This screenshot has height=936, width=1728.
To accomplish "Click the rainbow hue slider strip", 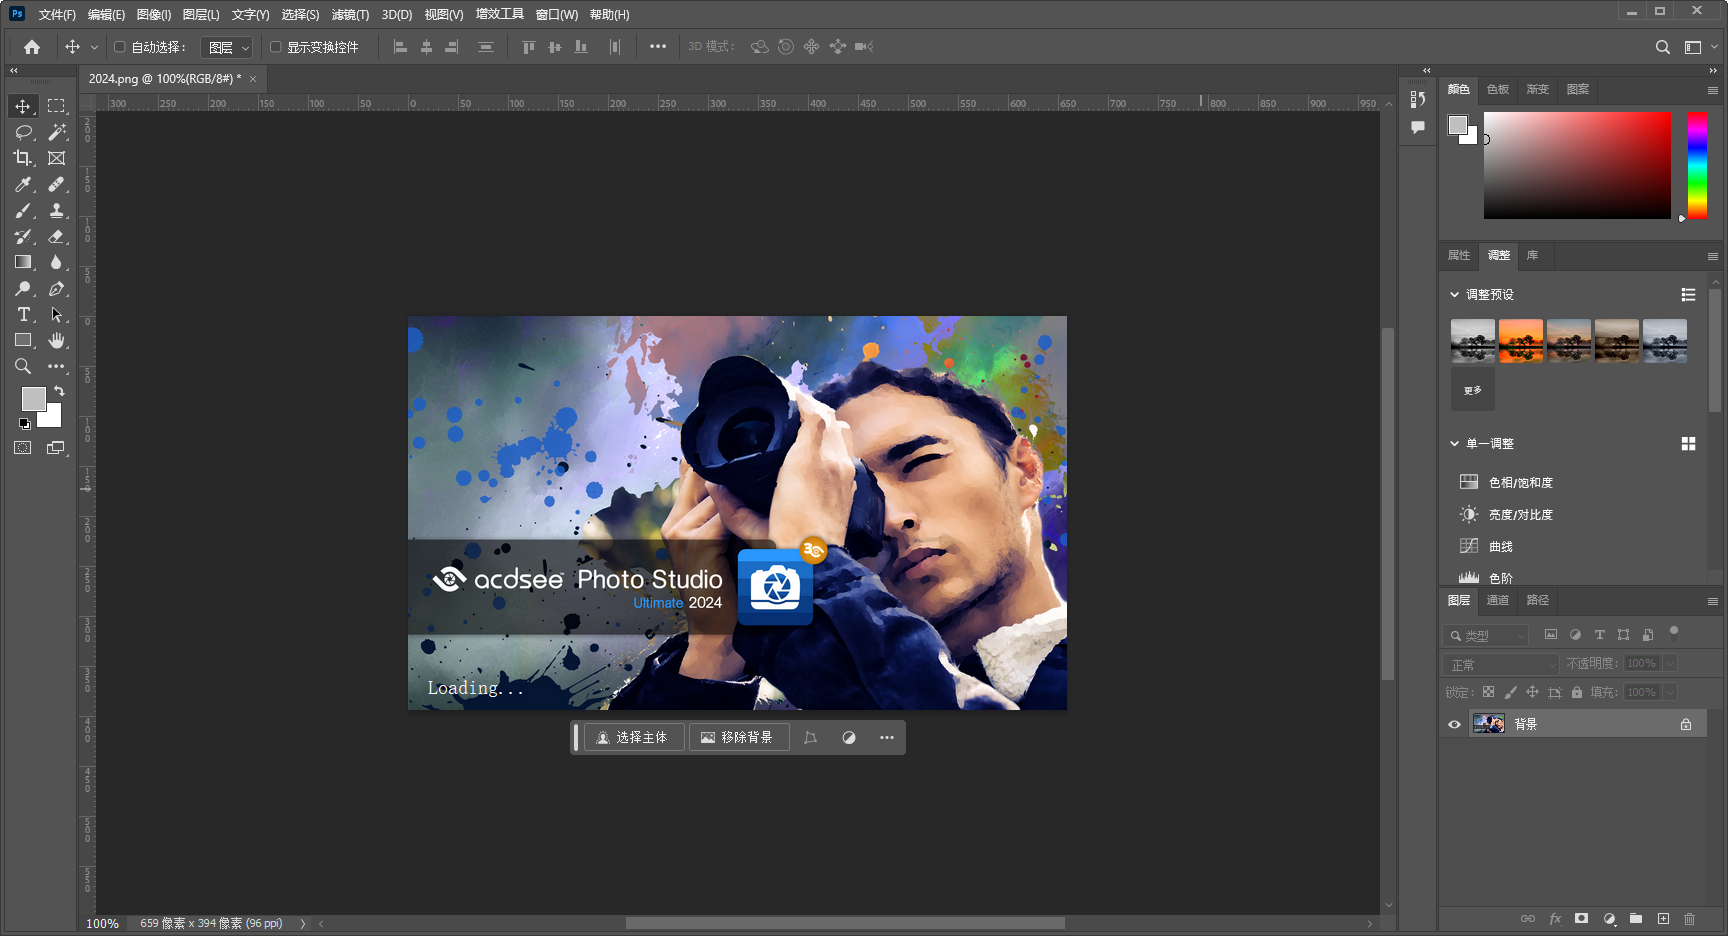I will coord(1697,165).
